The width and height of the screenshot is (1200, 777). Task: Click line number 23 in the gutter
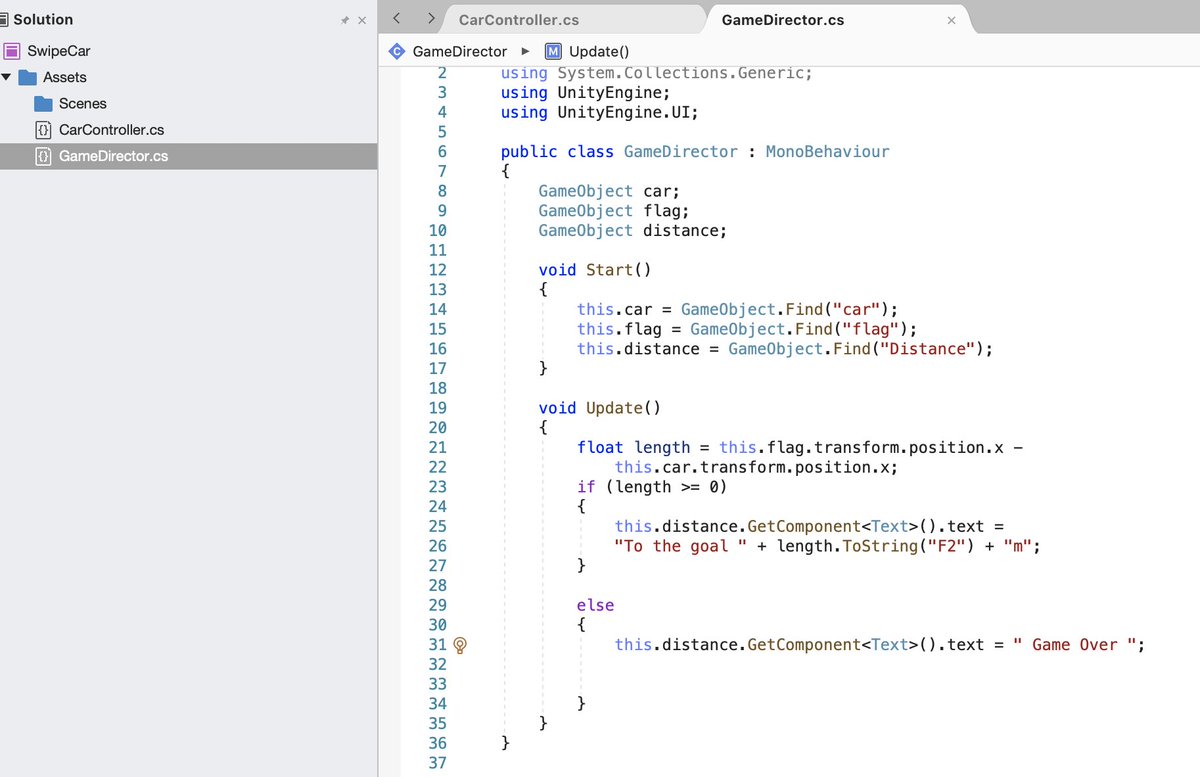tap(437, 487)
